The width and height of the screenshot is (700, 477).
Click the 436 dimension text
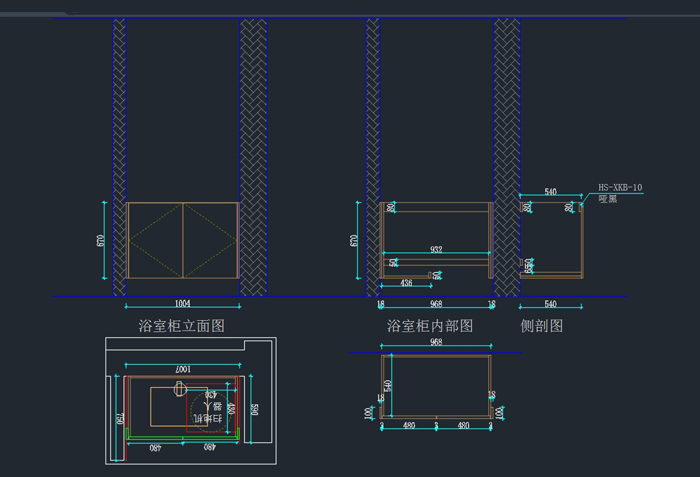407,283
